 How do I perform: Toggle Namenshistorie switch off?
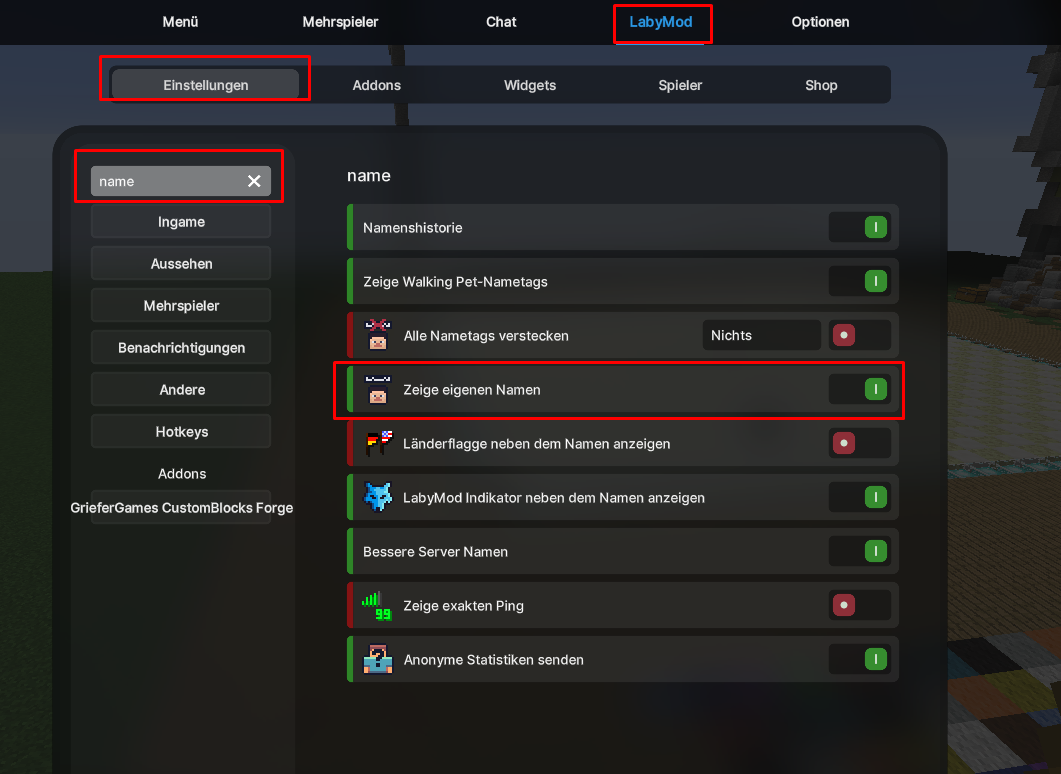859,227
